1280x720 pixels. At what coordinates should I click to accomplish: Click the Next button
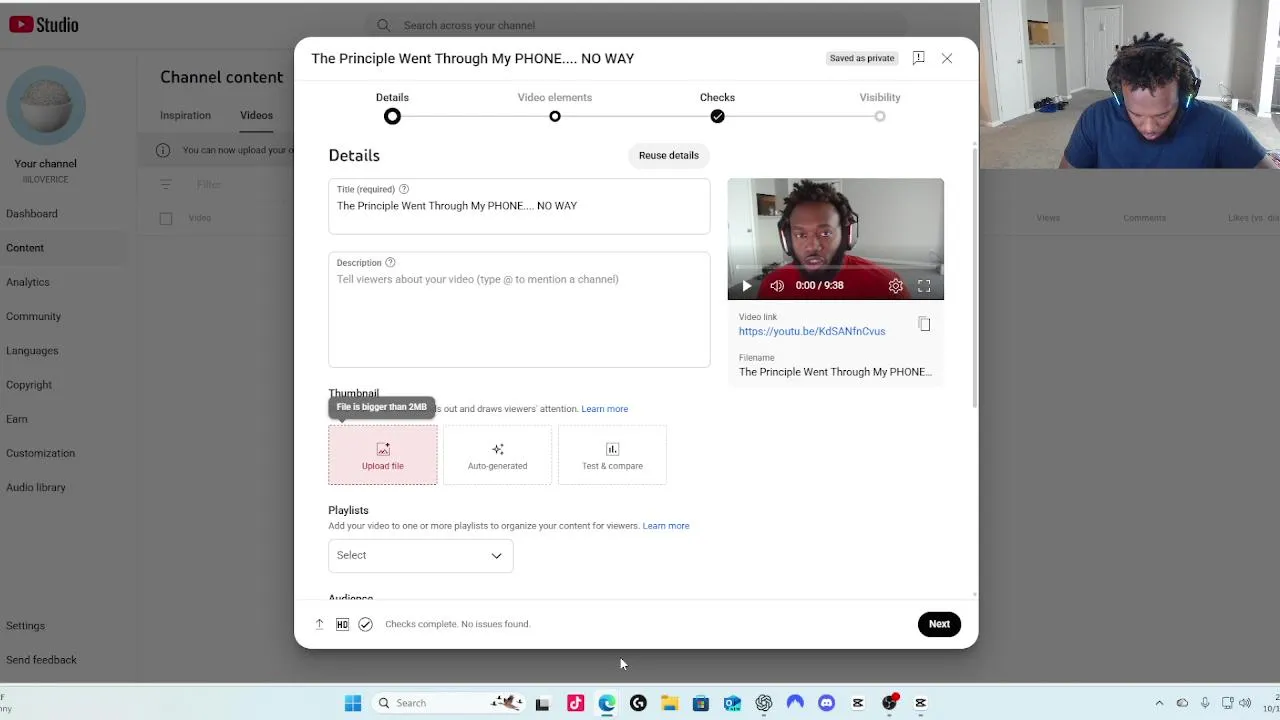tap(939, 624)
